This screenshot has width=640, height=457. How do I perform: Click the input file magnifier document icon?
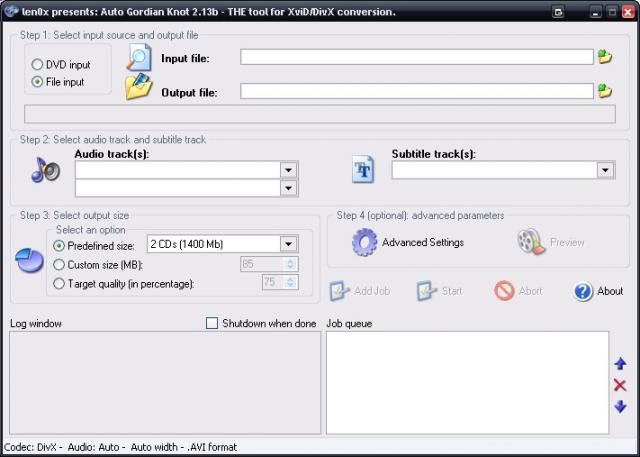point(139,58)
